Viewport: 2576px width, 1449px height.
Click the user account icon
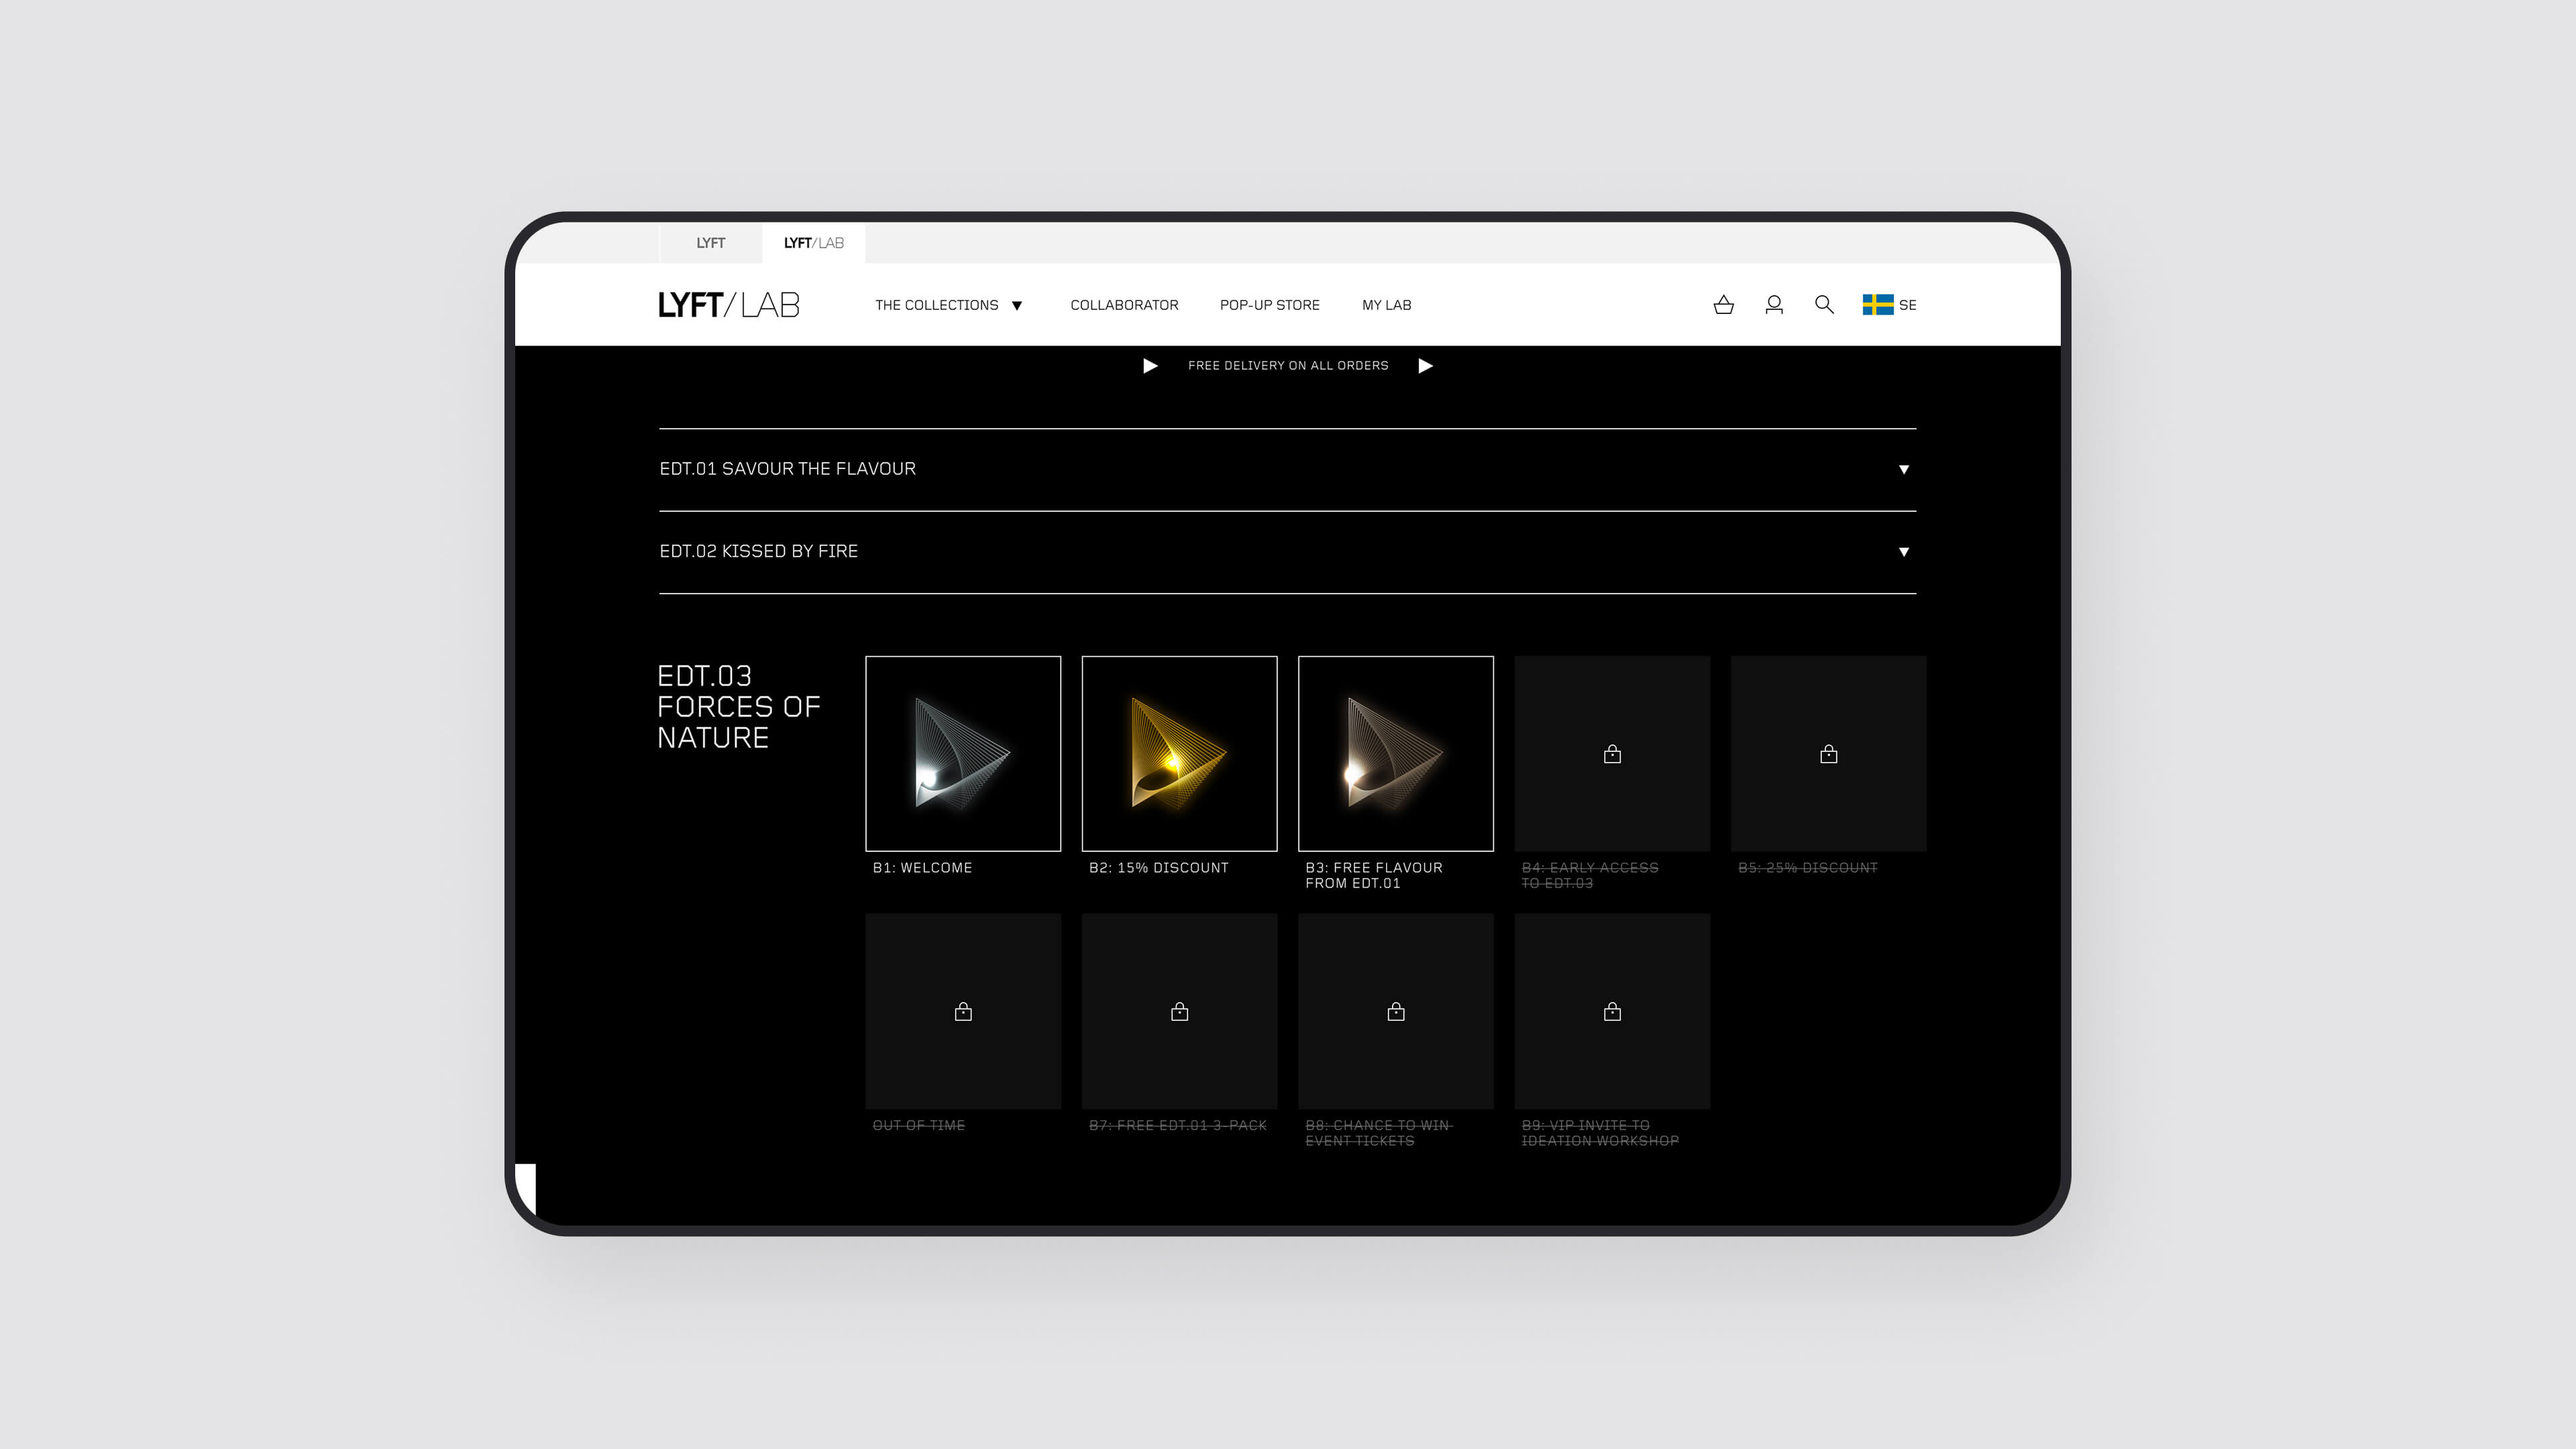point(1774,305)
